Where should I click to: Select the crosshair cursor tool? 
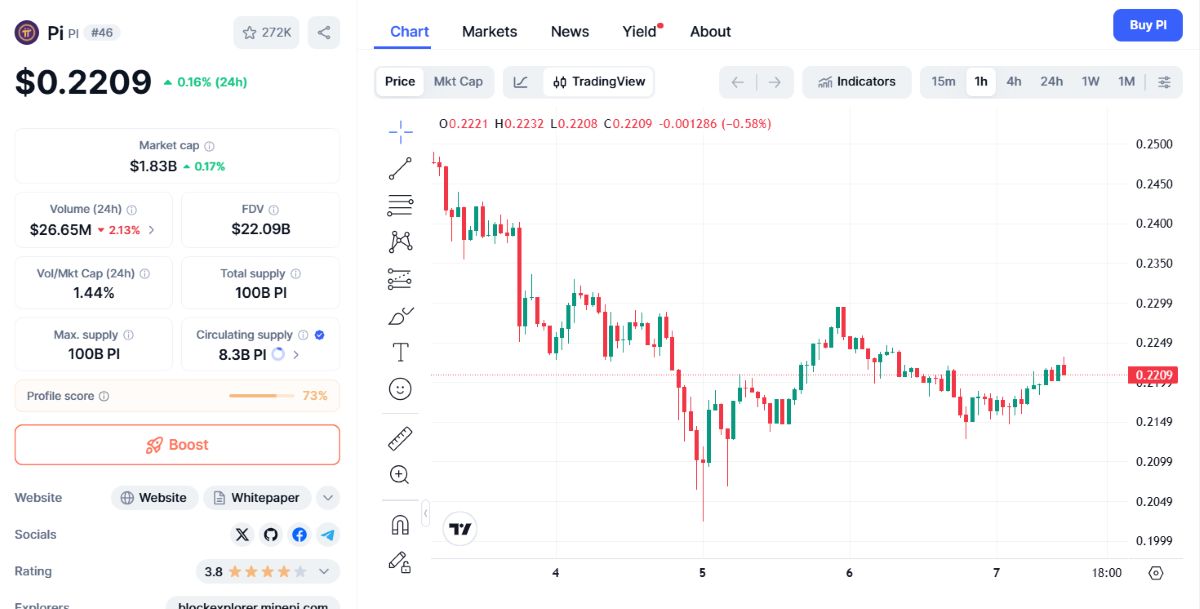coord(400,132)
